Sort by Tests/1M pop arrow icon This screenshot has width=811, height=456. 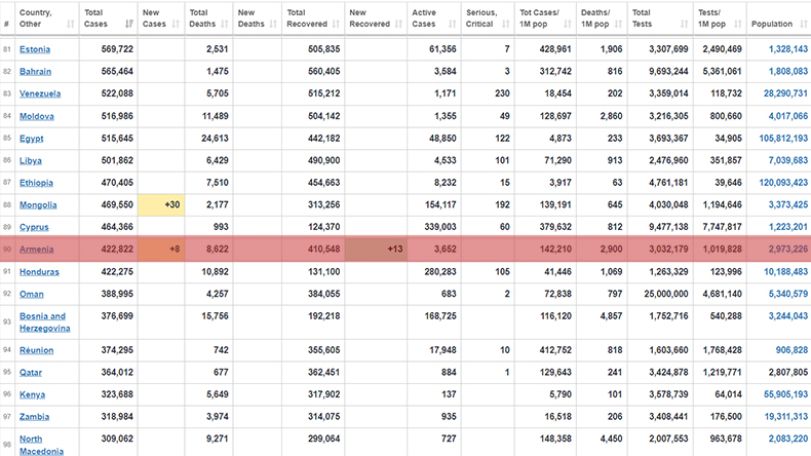coord(738,24)
